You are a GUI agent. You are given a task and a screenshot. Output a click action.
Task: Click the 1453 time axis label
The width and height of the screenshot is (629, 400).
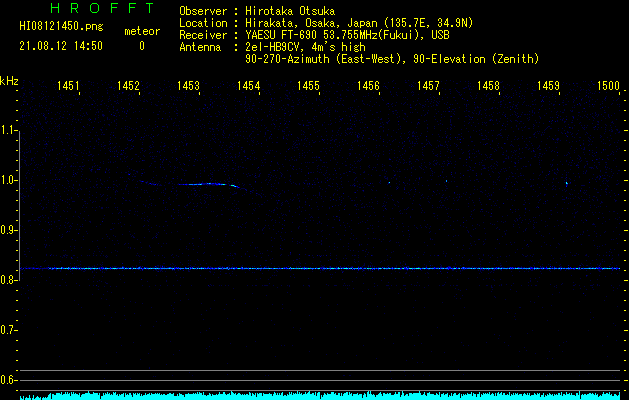(x=188, y=86)
